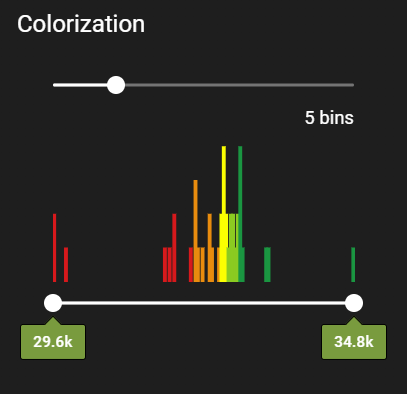Click the white filled bins slider track

(x=80, y=85)
